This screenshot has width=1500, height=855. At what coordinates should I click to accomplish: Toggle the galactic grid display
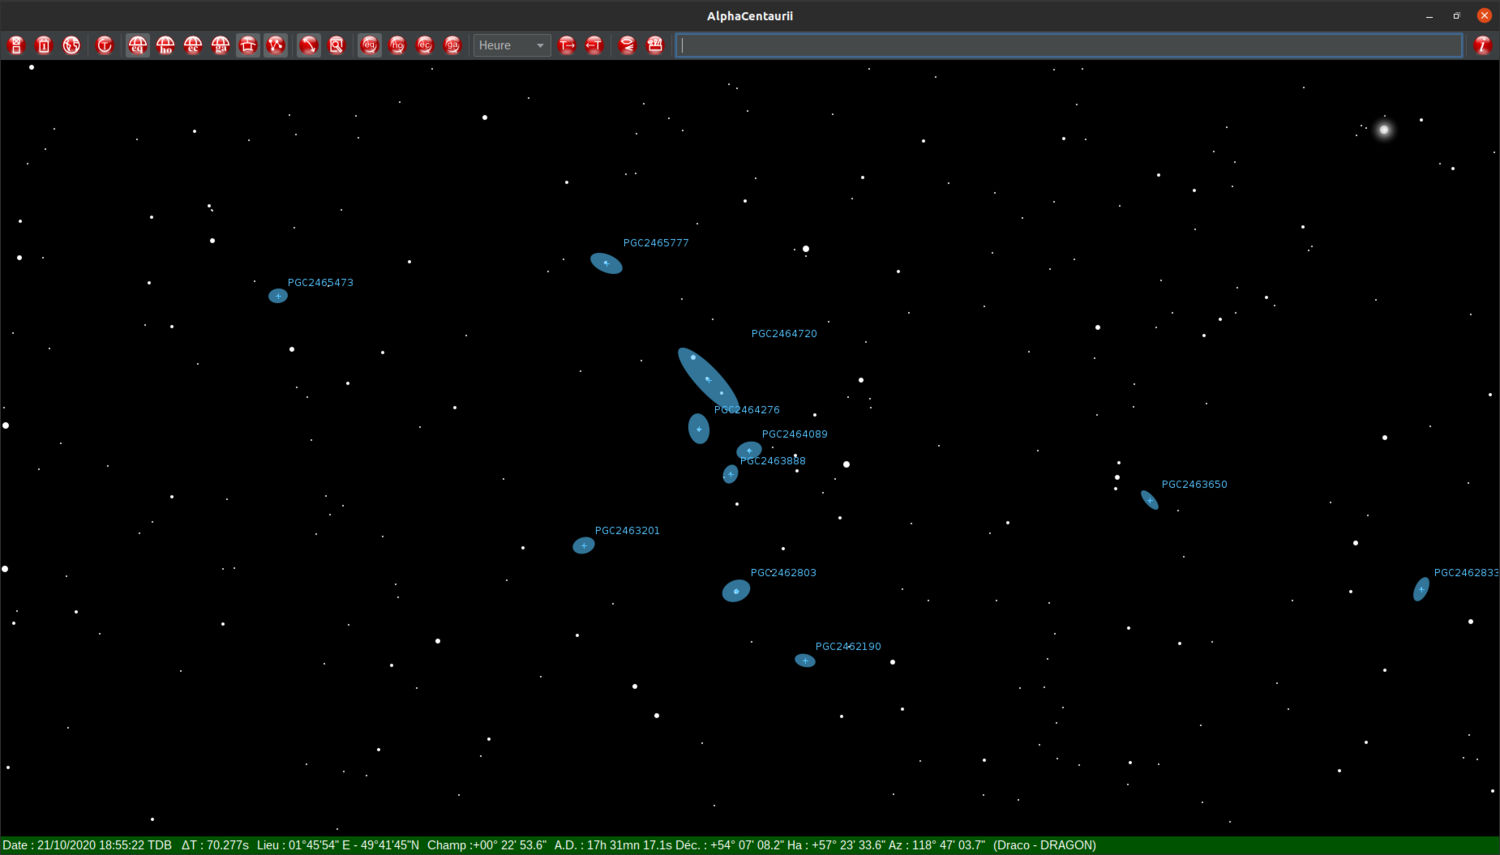[221, 45]
